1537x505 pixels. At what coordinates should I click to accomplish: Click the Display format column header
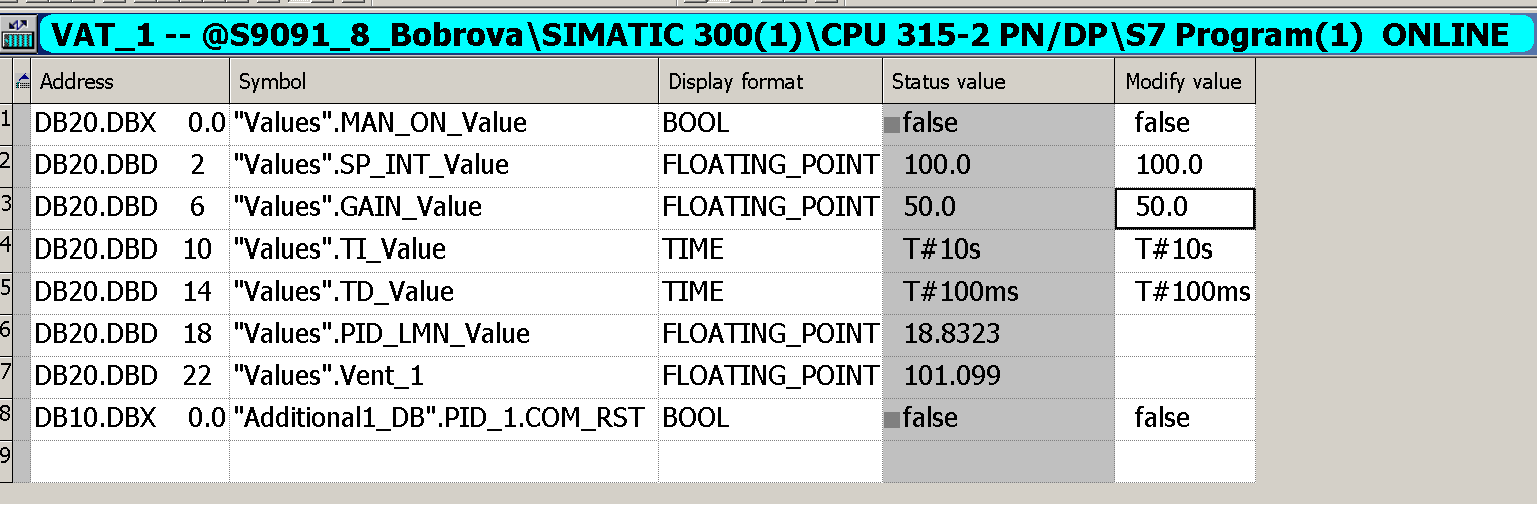pyautogui.click(x=770, y=81)
